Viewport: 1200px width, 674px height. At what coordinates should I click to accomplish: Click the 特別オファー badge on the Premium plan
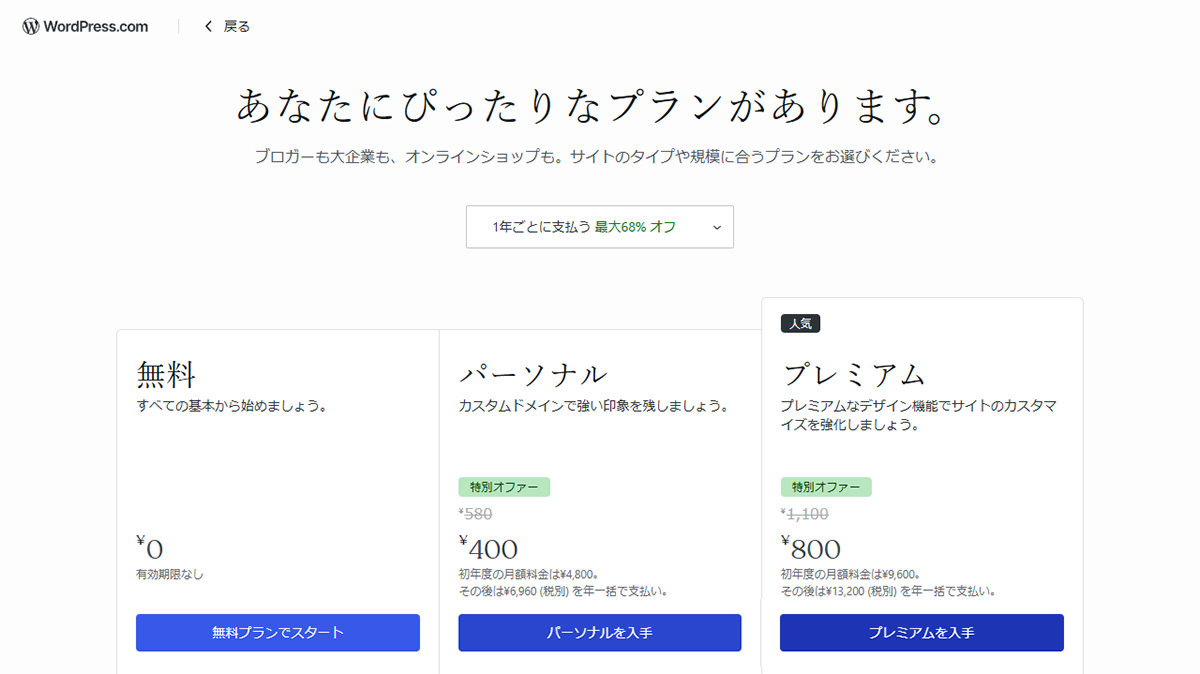827,487
